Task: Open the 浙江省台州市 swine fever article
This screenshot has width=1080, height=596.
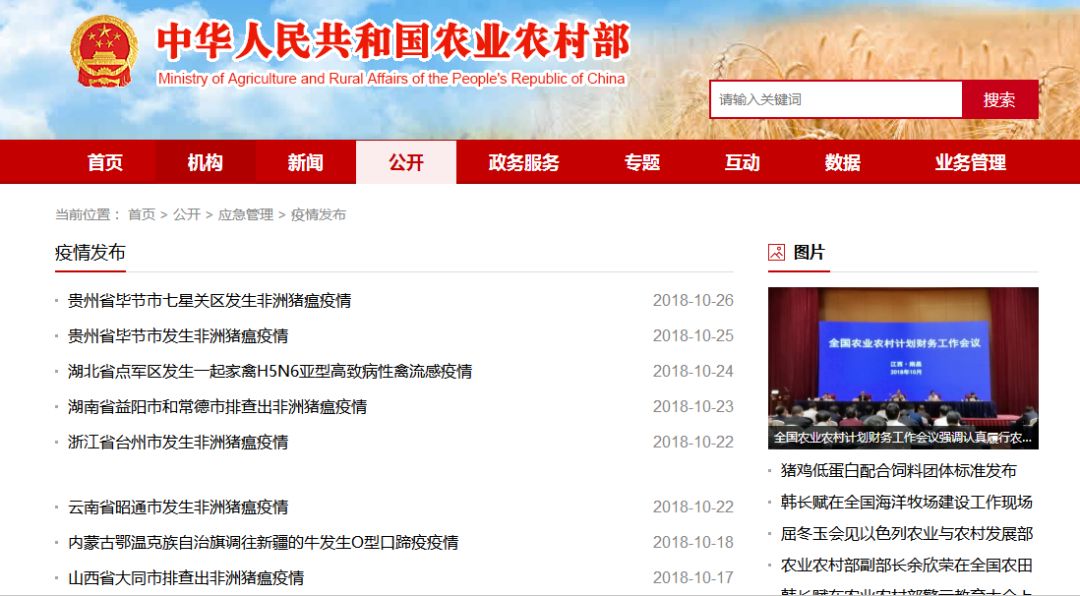Action: 178,442
